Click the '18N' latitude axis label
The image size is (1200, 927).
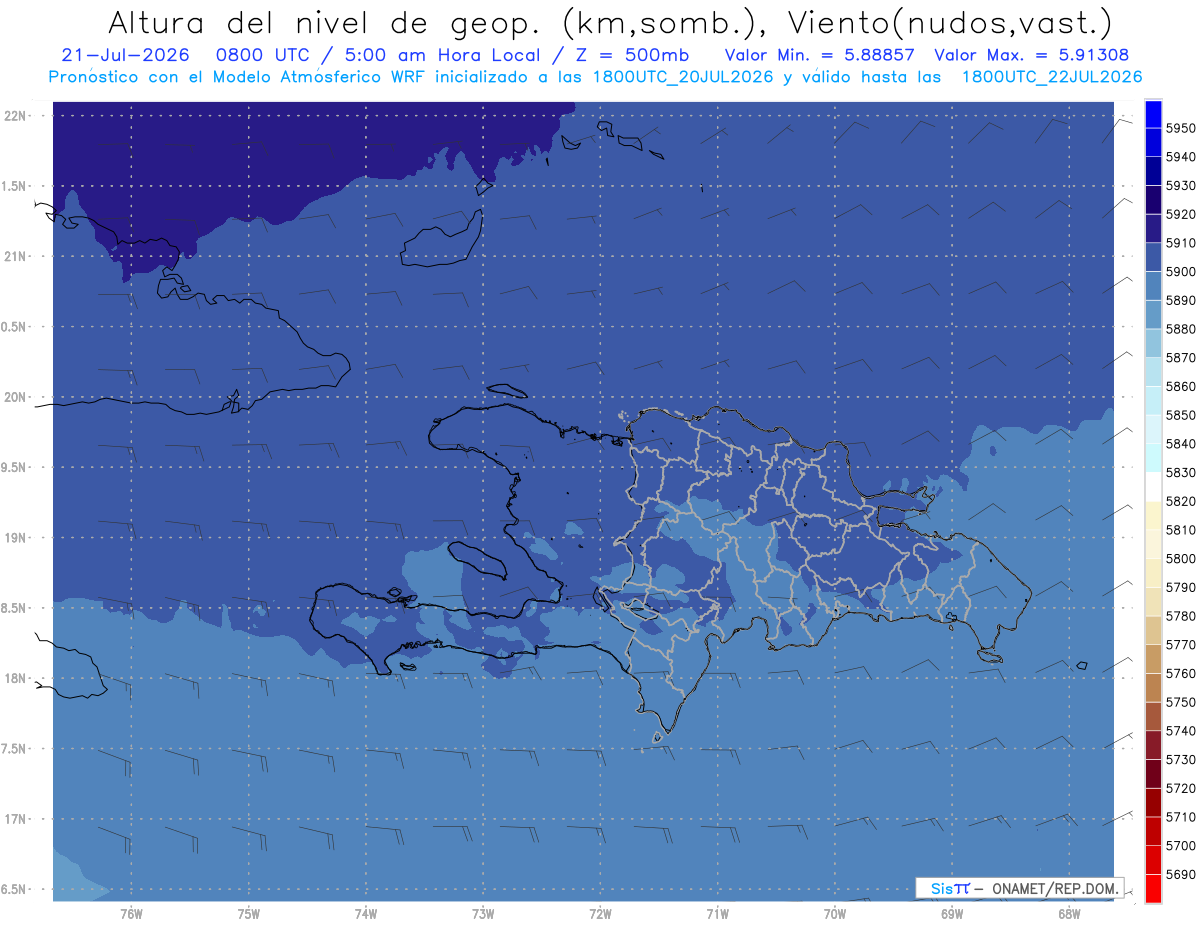(17, 678)
